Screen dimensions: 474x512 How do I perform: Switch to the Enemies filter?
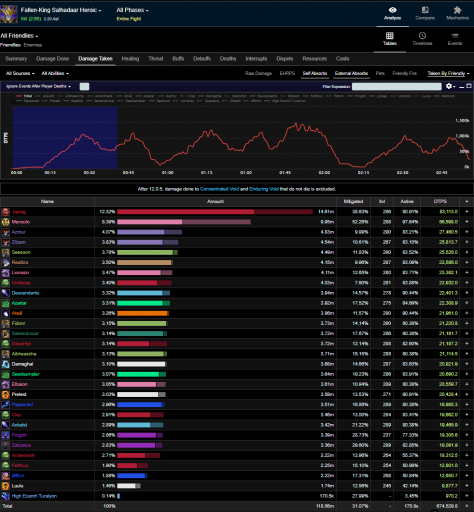(33, 45)
